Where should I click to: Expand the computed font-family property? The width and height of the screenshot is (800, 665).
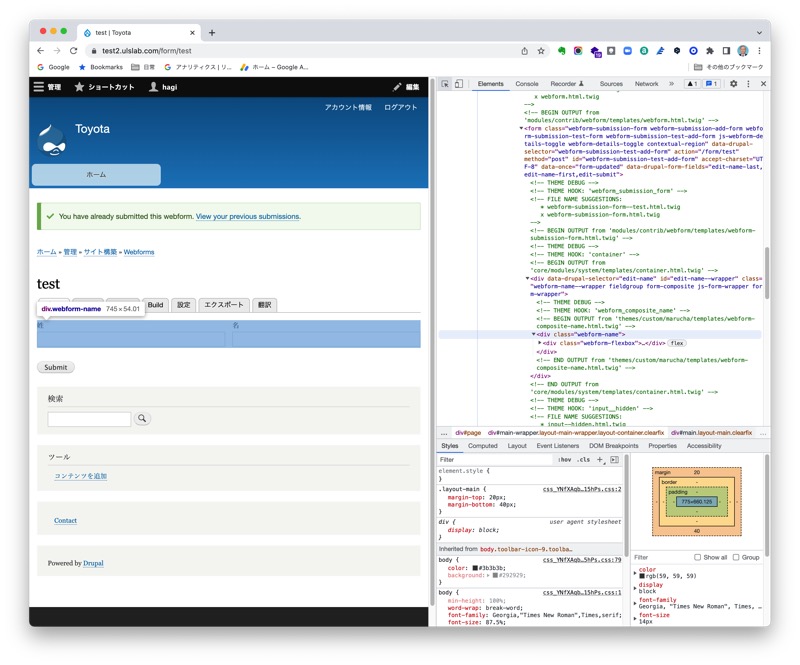(x=635, y=603)
